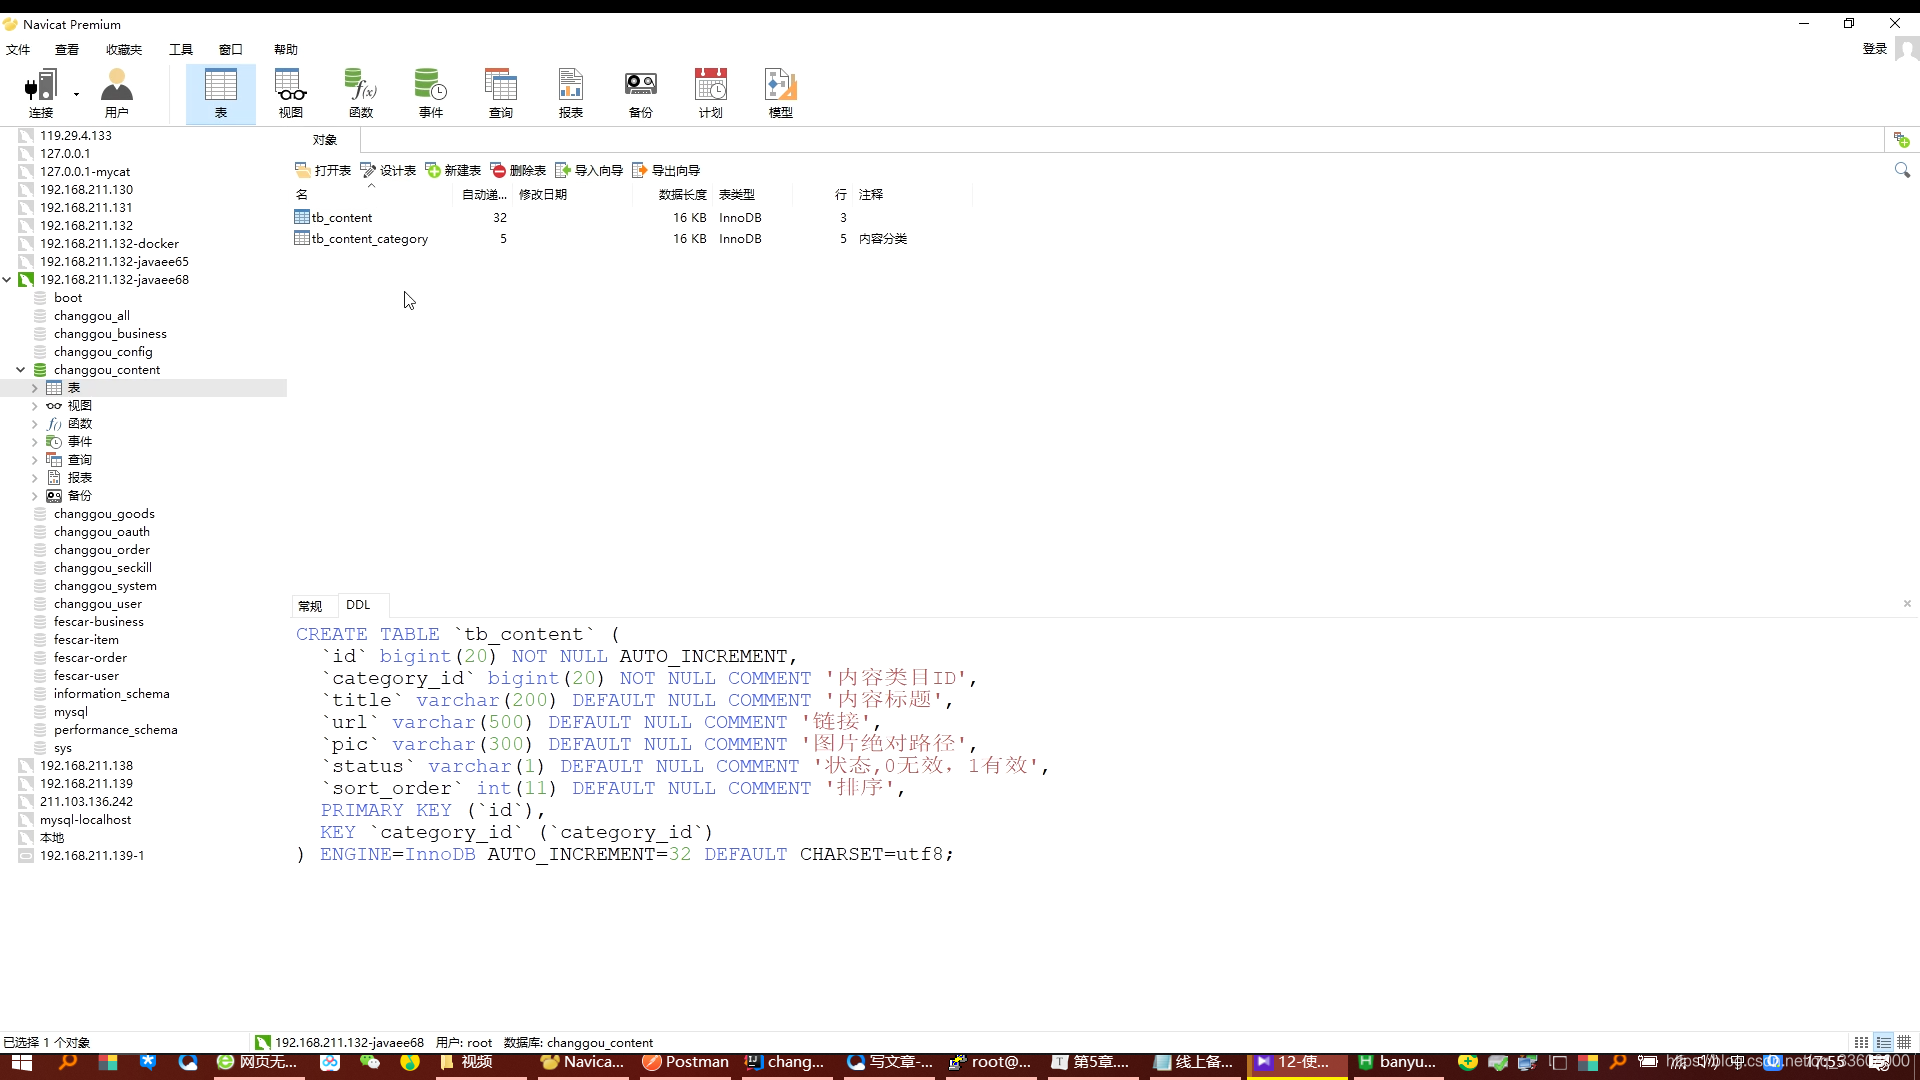Open the Query (查询) toolbar icon
This screenshot has width=1920, height=1080.
tap(501, 94)
